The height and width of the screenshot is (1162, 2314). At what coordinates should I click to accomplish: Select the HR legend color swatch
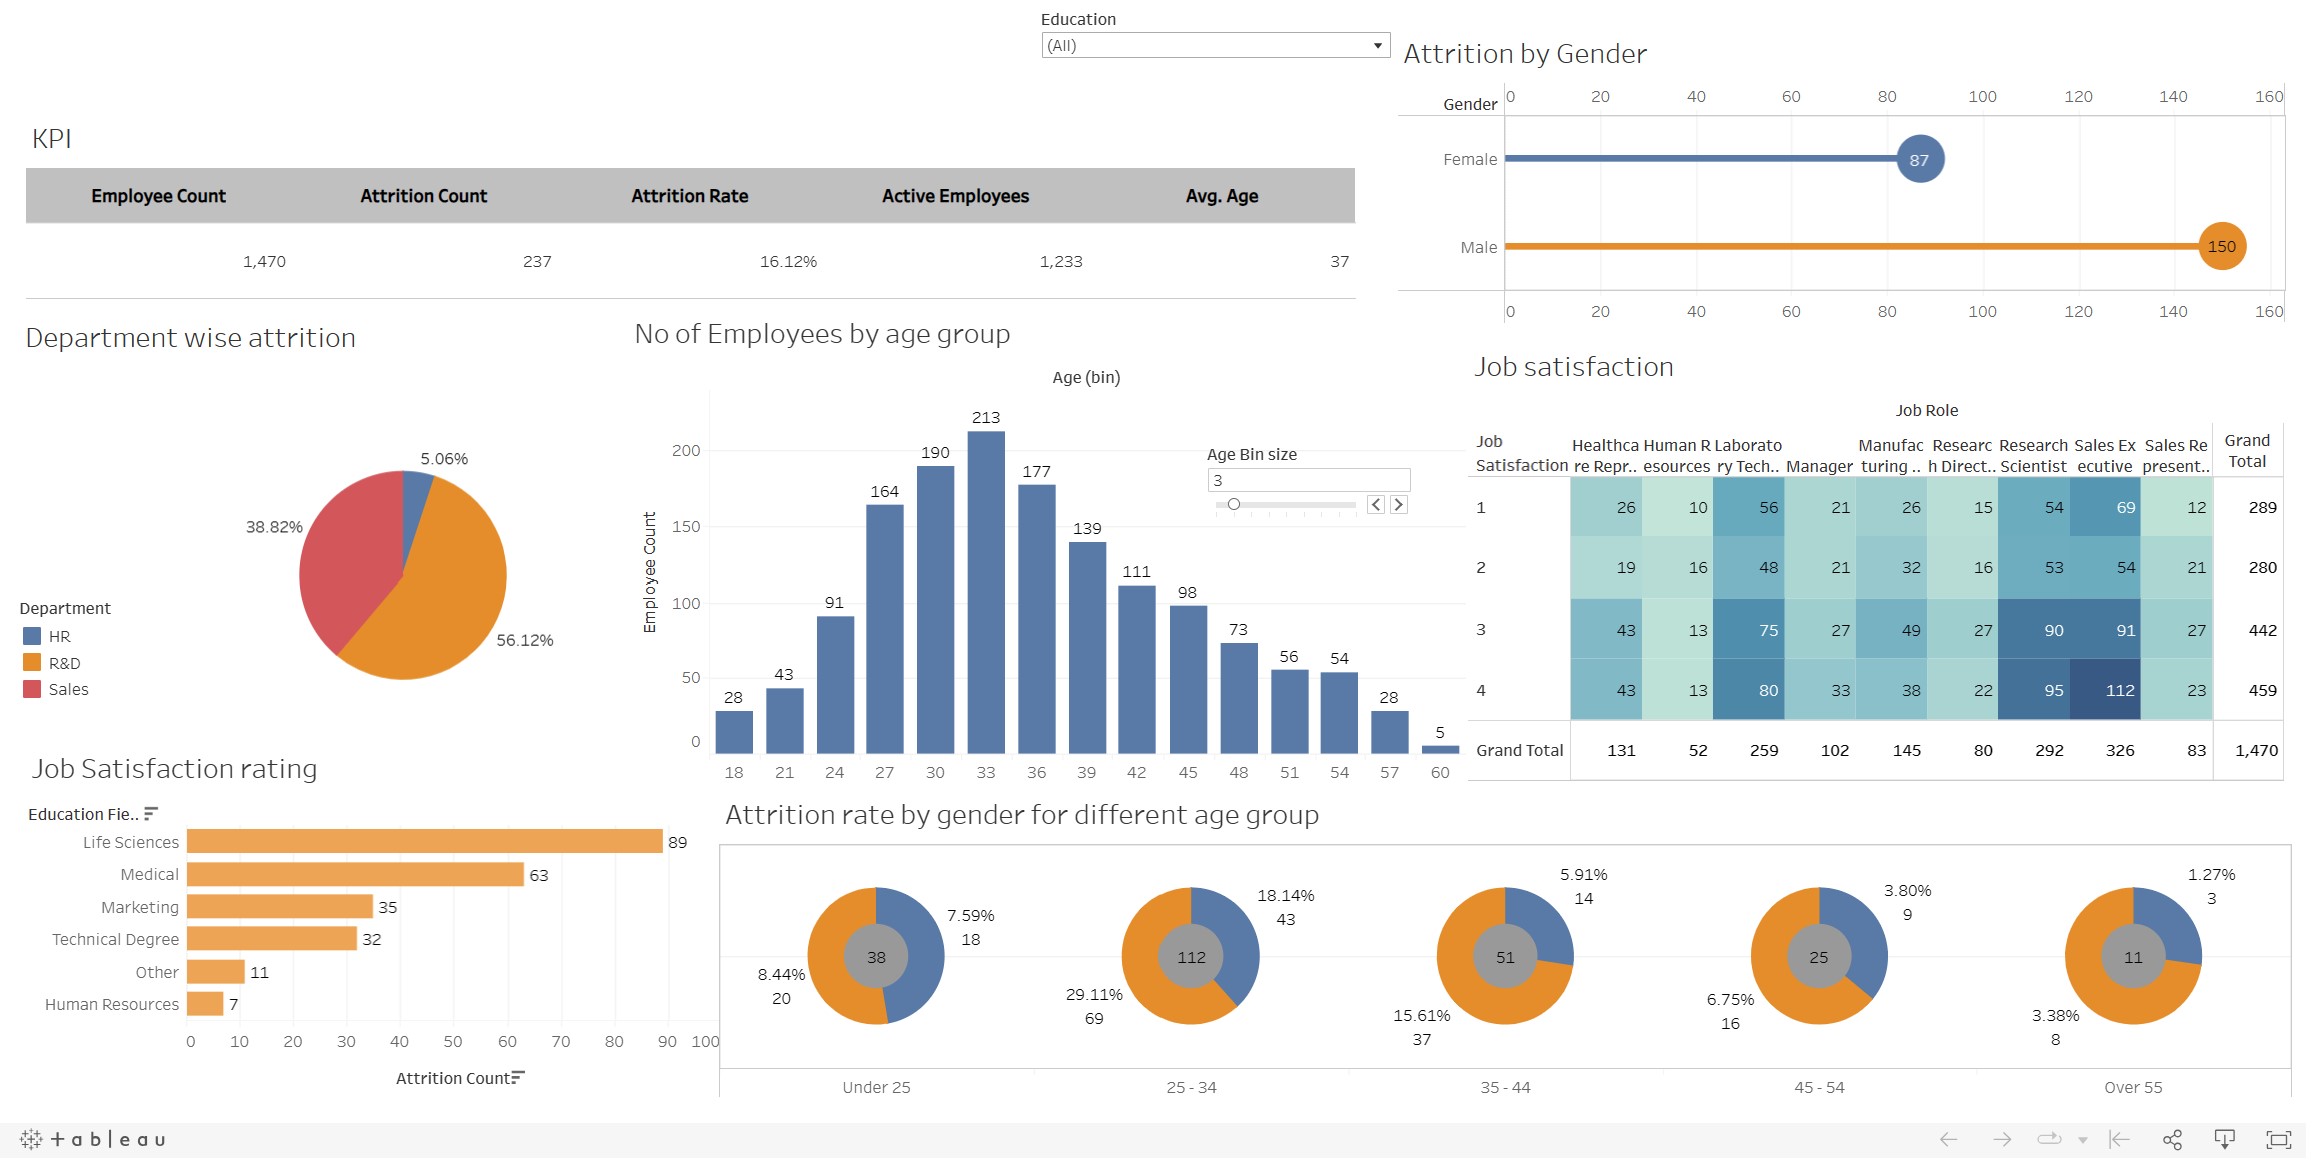[x=32, y=636]
